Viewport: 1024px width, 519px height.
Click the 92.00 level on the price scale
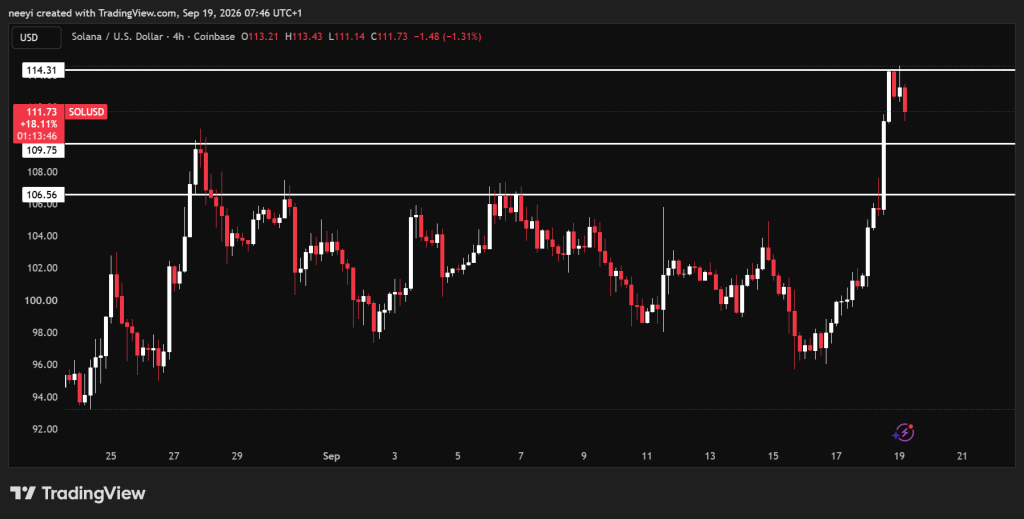click(42, 429)
